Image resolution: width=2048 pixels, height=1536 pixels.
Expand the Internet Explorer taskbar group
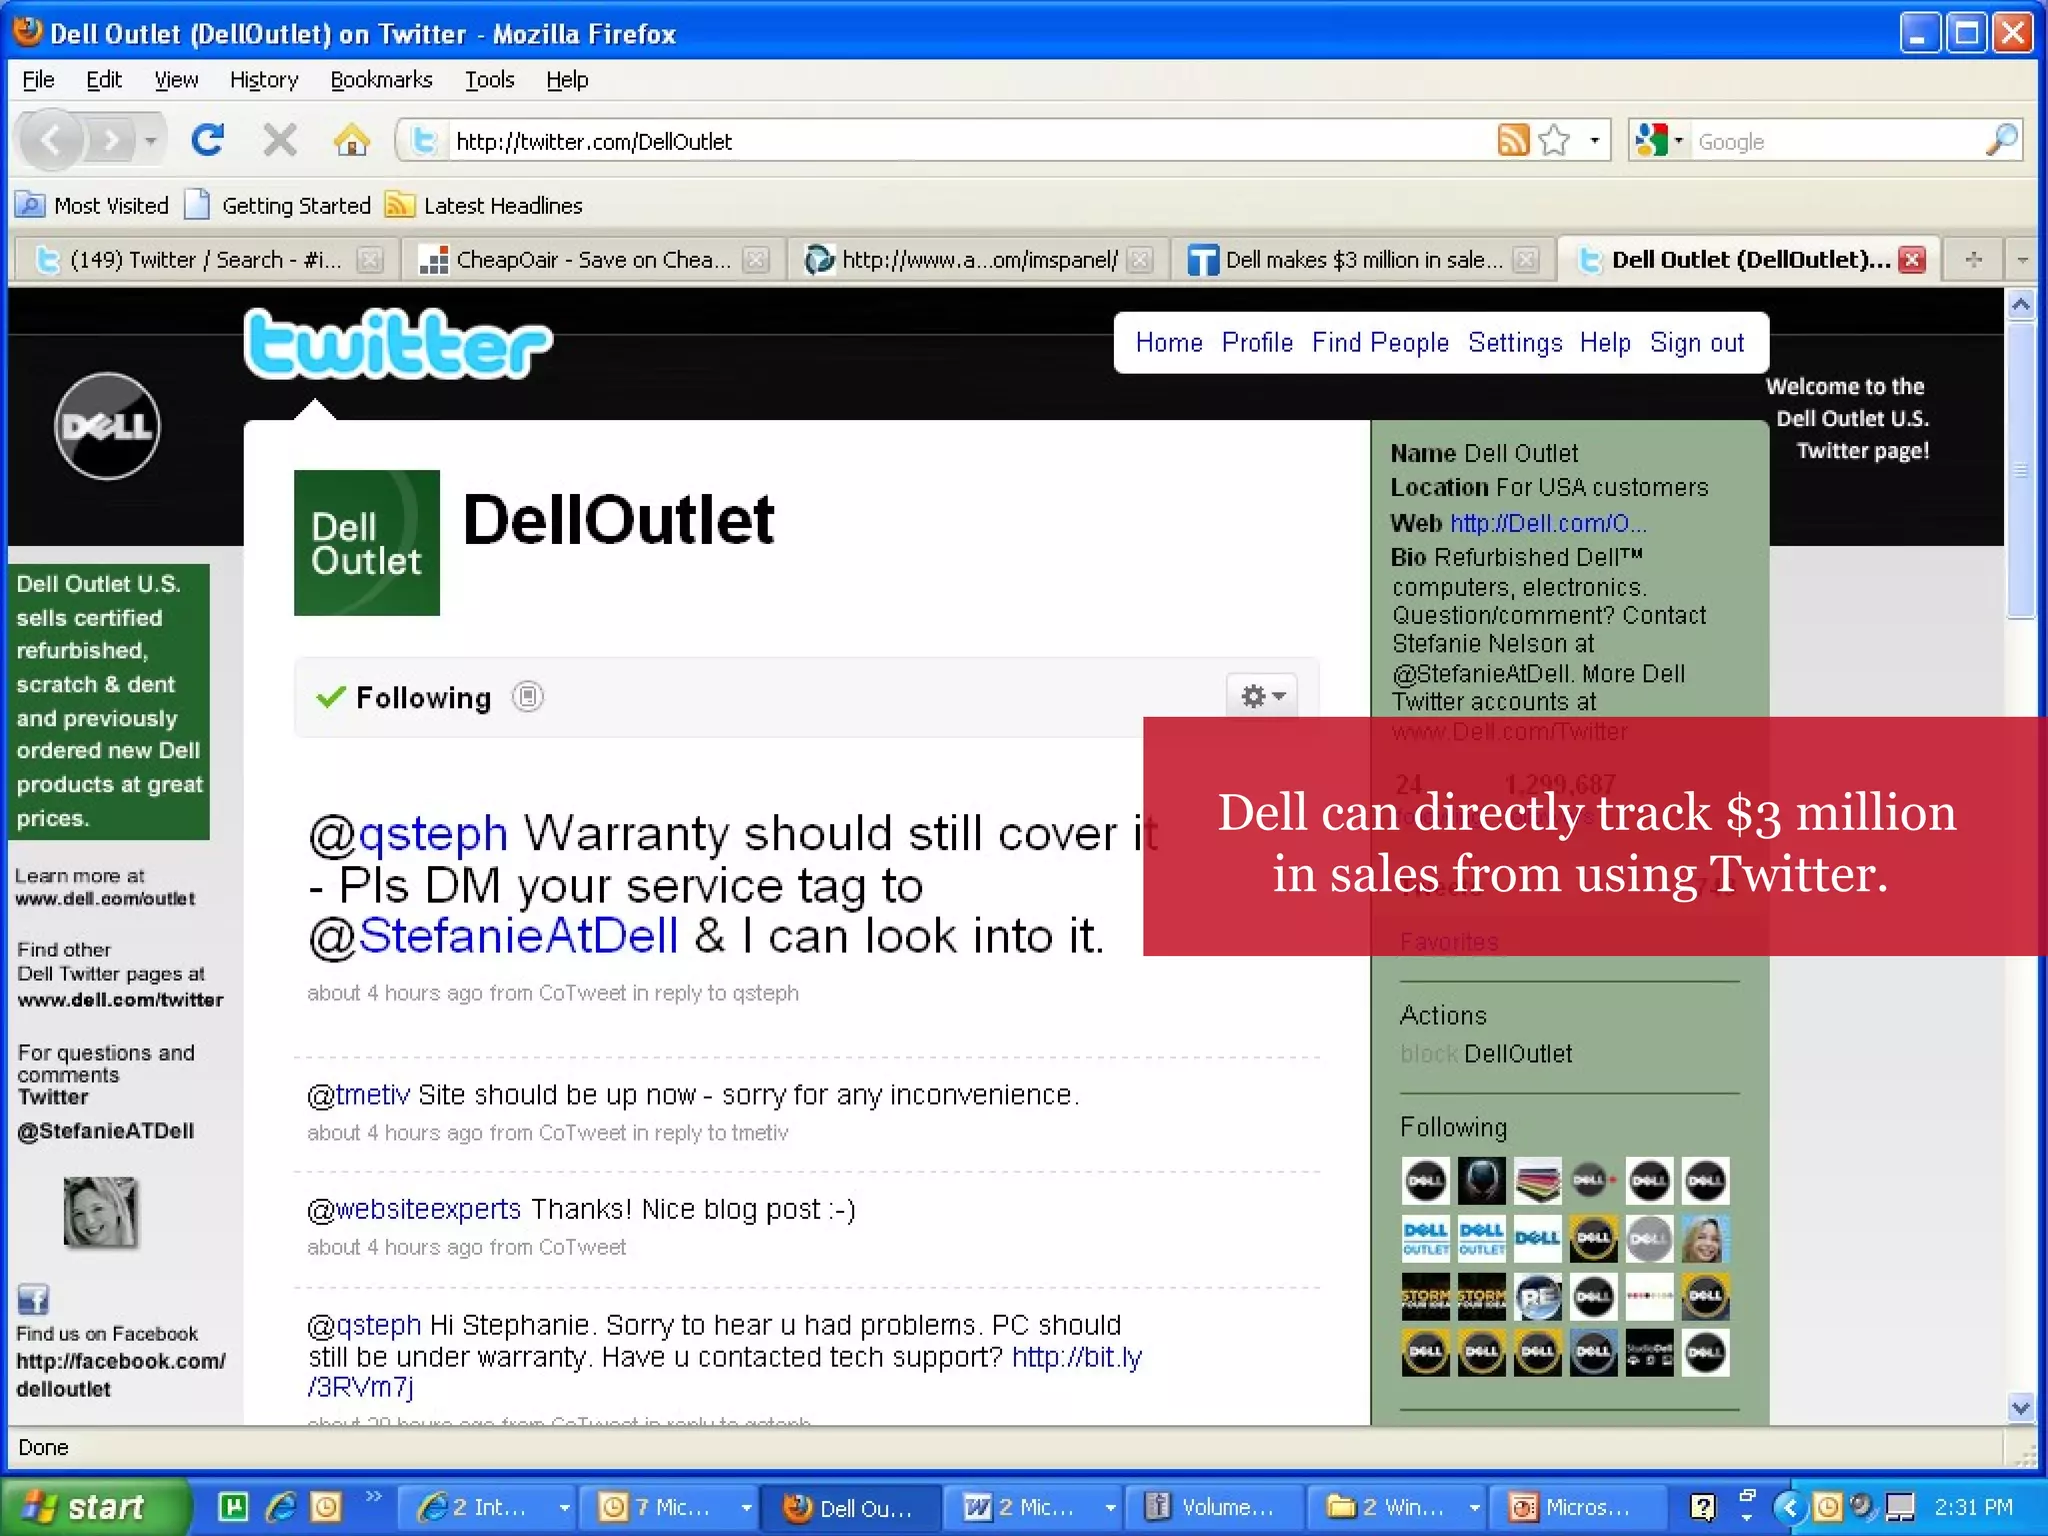click(x=565, y=1507)
